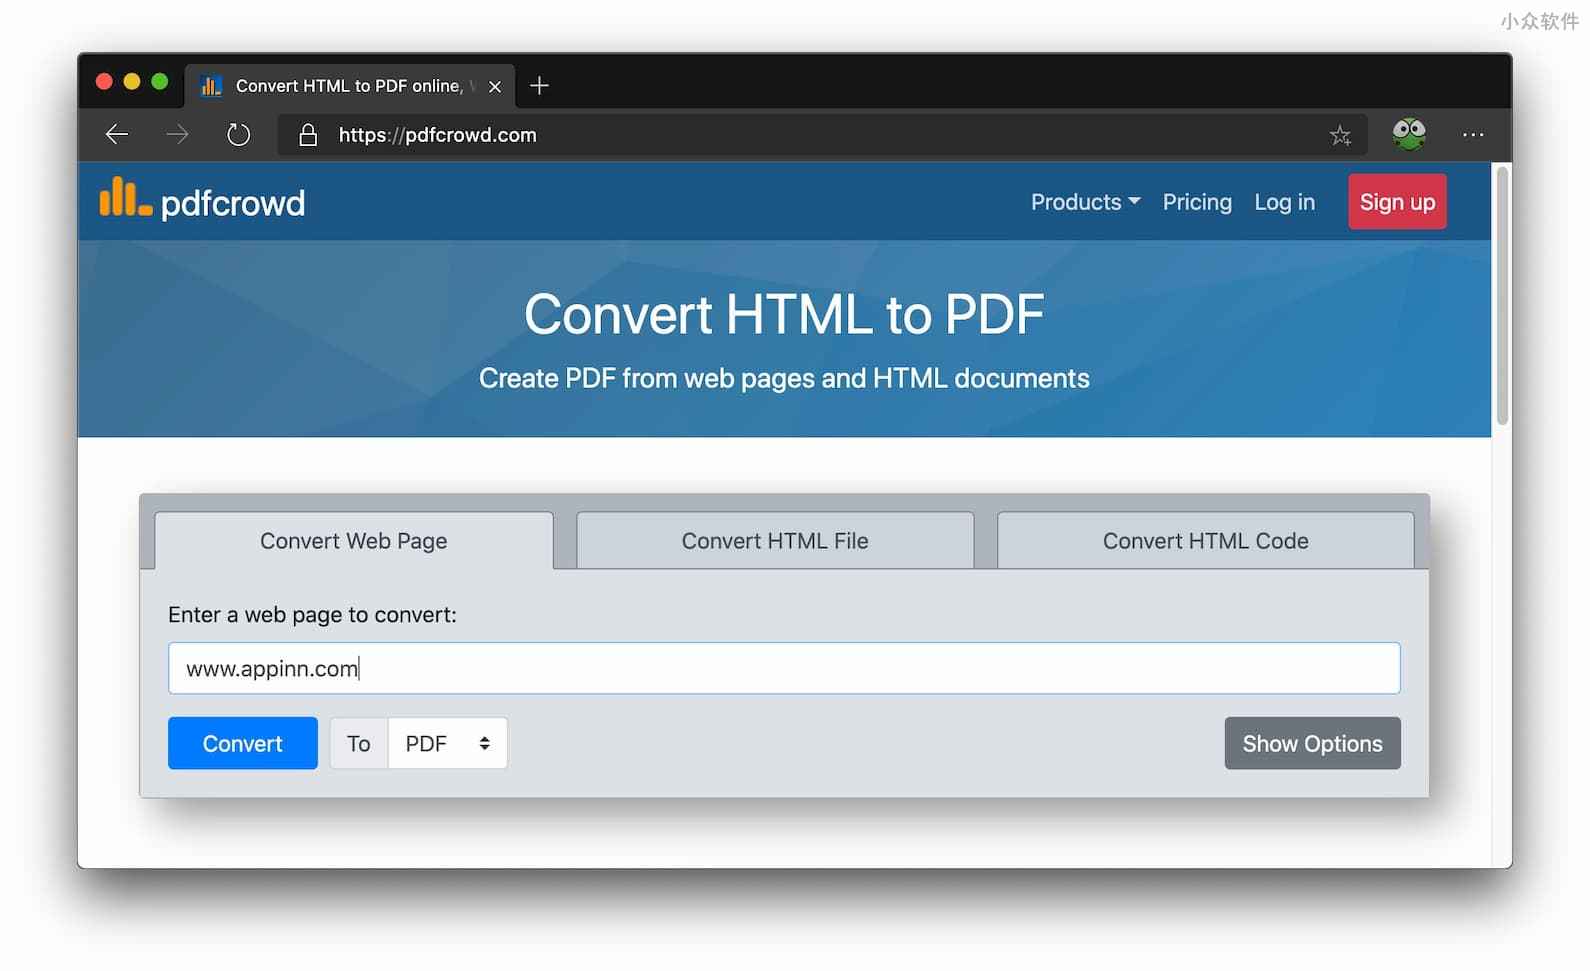Click the Convert HTML to PDF heading
The height and width of the screenshot is (971, 1590).
click(x=784, y=314)
